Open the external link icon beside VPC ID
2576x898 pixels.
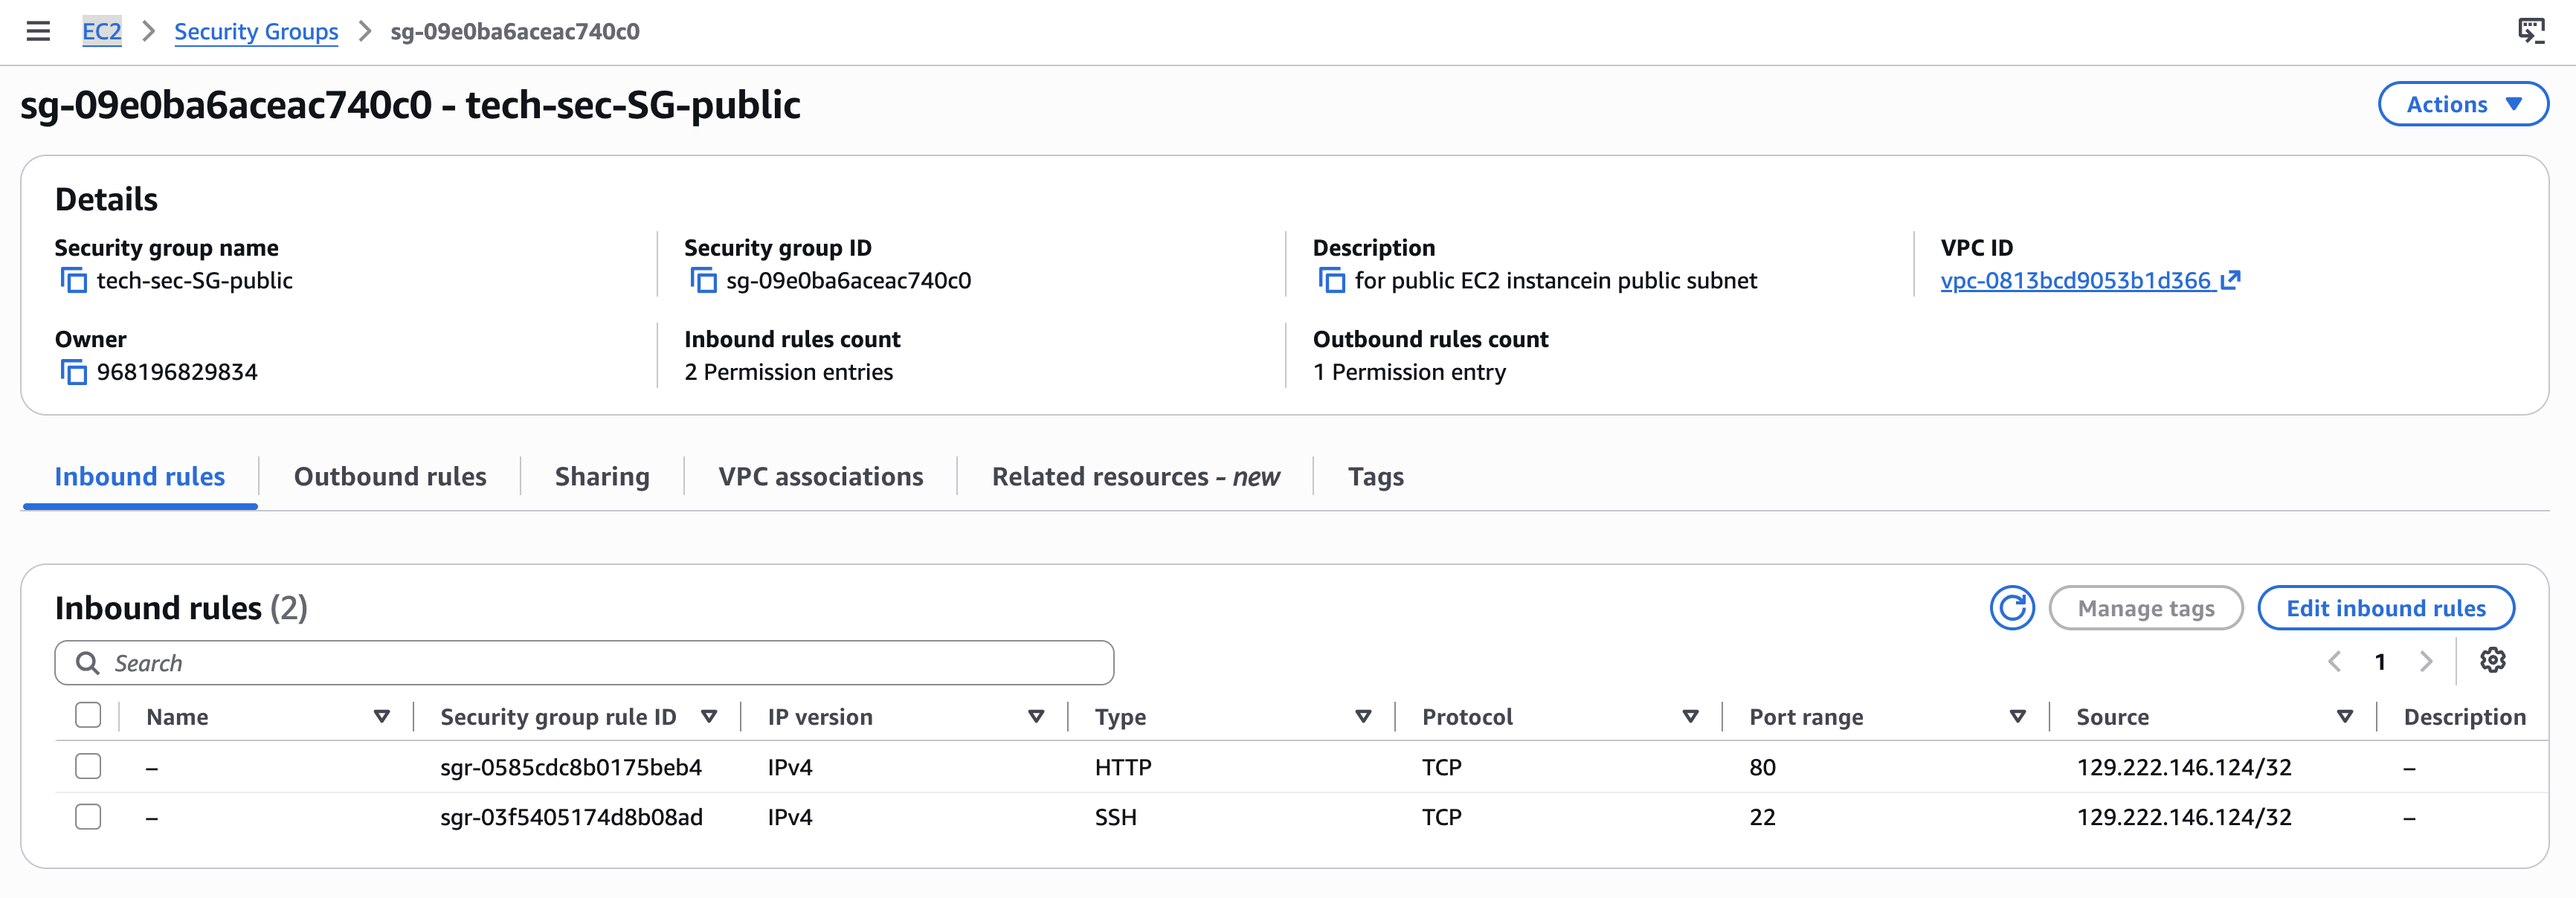pos(2230,280)
